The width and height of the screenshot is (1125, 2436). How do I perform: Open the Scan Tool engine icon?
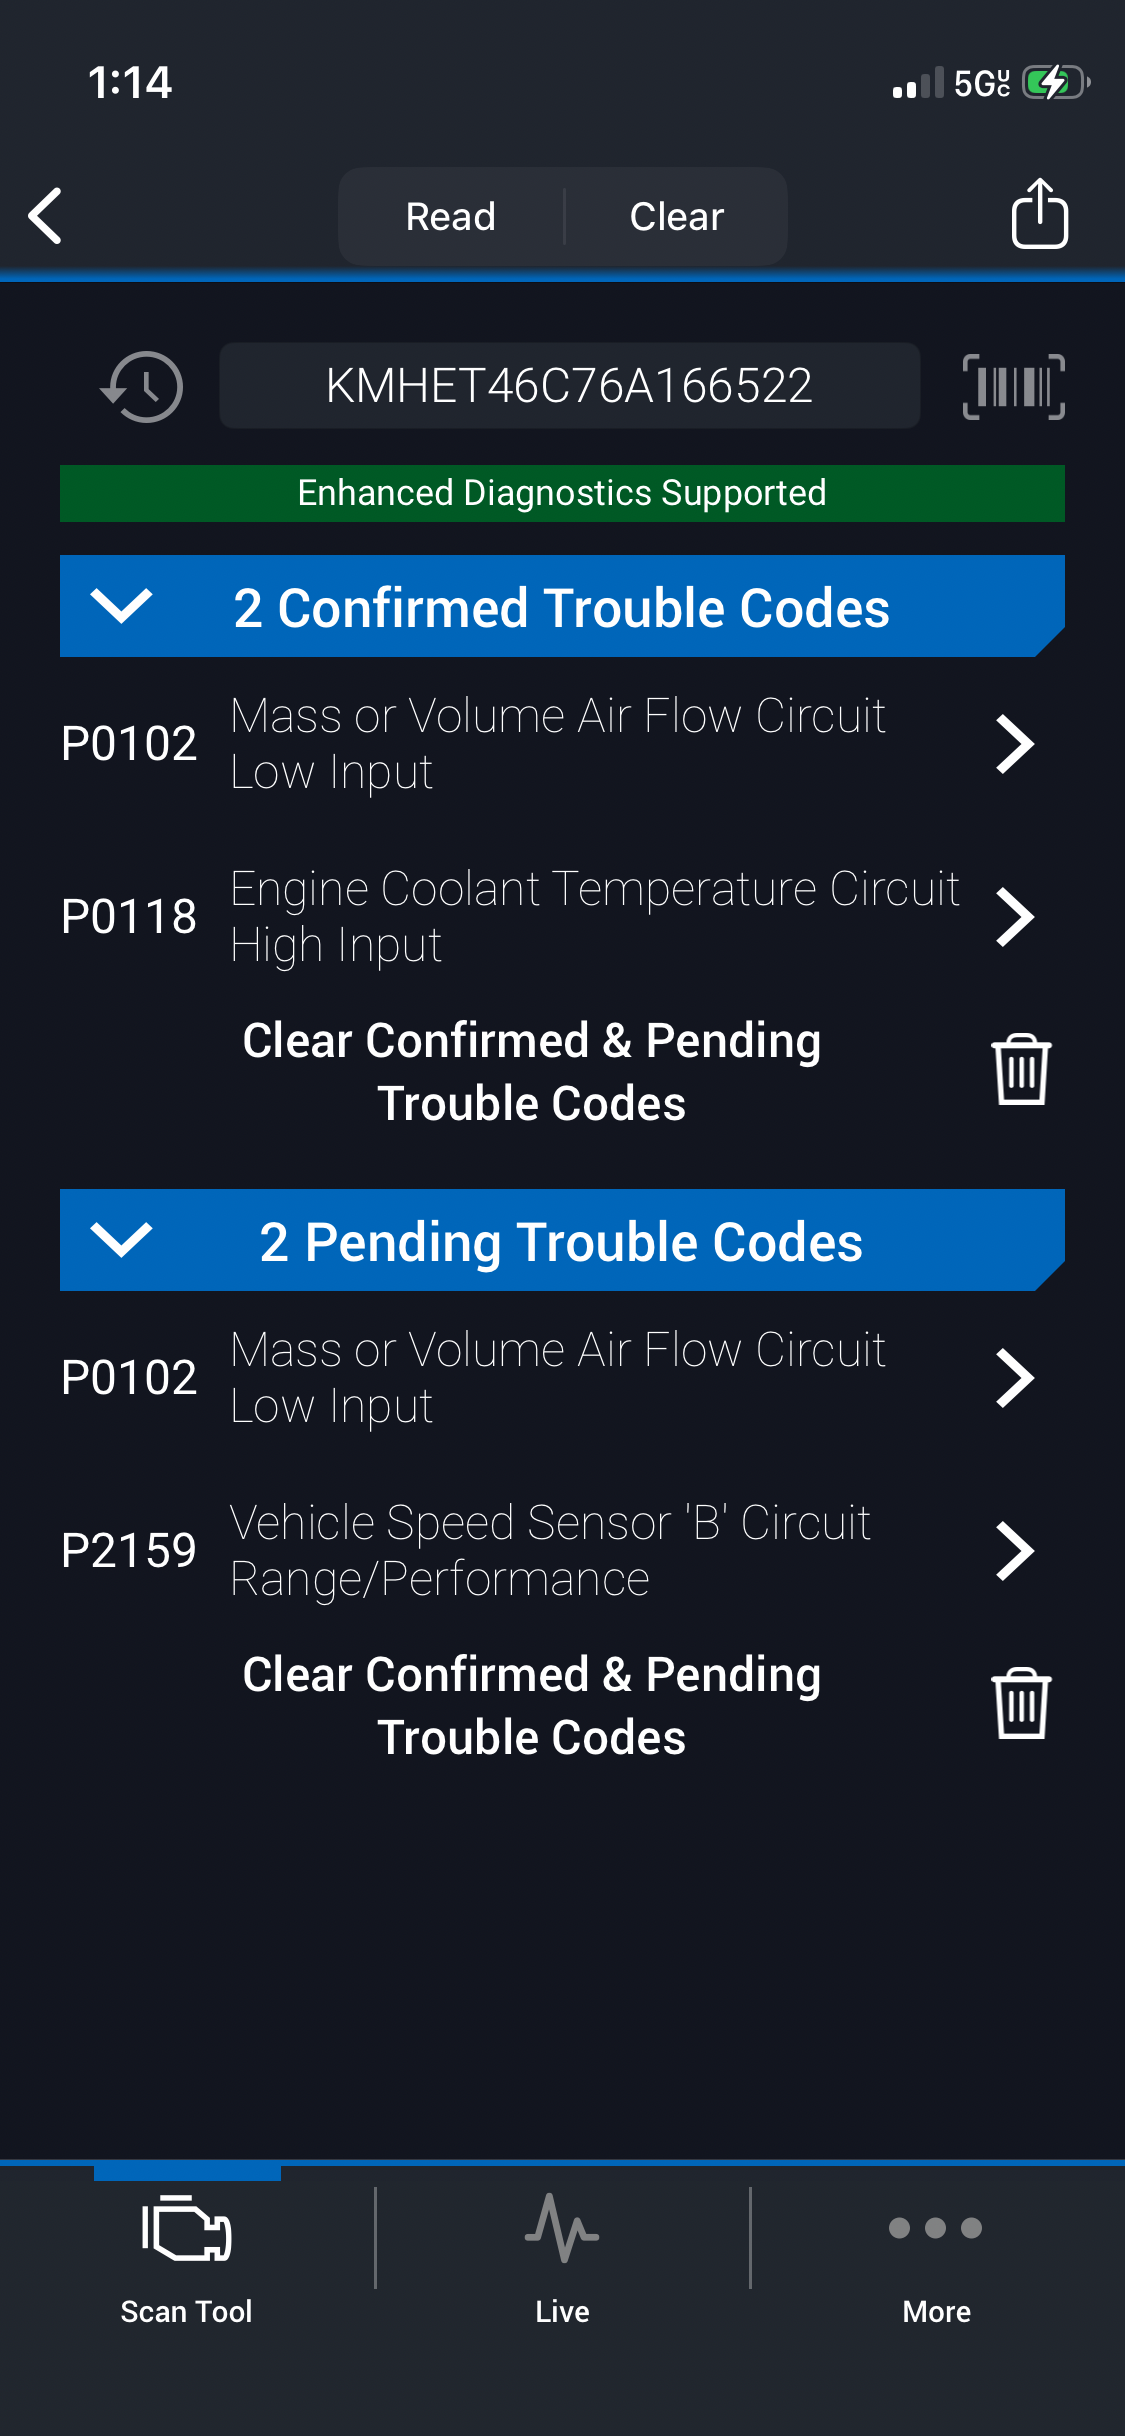[187, 2230]
